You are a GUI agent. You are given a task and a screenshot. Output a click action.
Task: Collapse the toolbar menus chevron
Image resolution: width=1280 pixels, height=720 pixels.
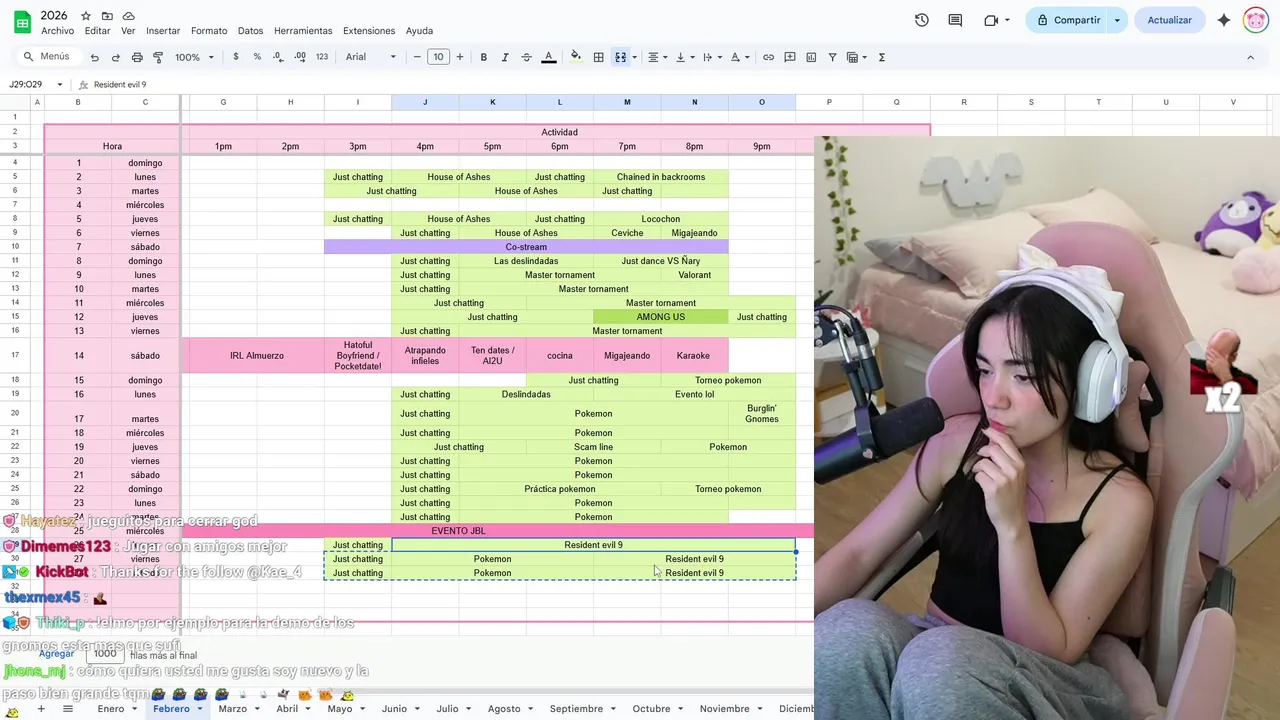pos(1250,57)
